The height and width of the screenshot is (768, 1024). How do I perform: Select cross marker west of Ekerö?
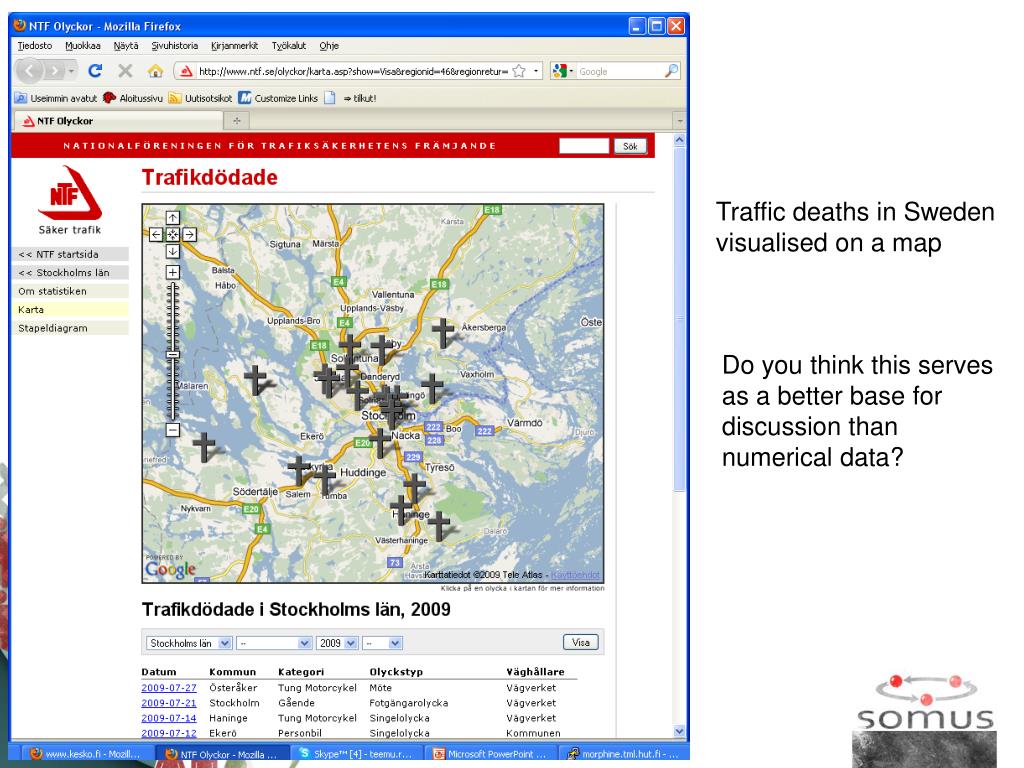(x=204, y=447)
